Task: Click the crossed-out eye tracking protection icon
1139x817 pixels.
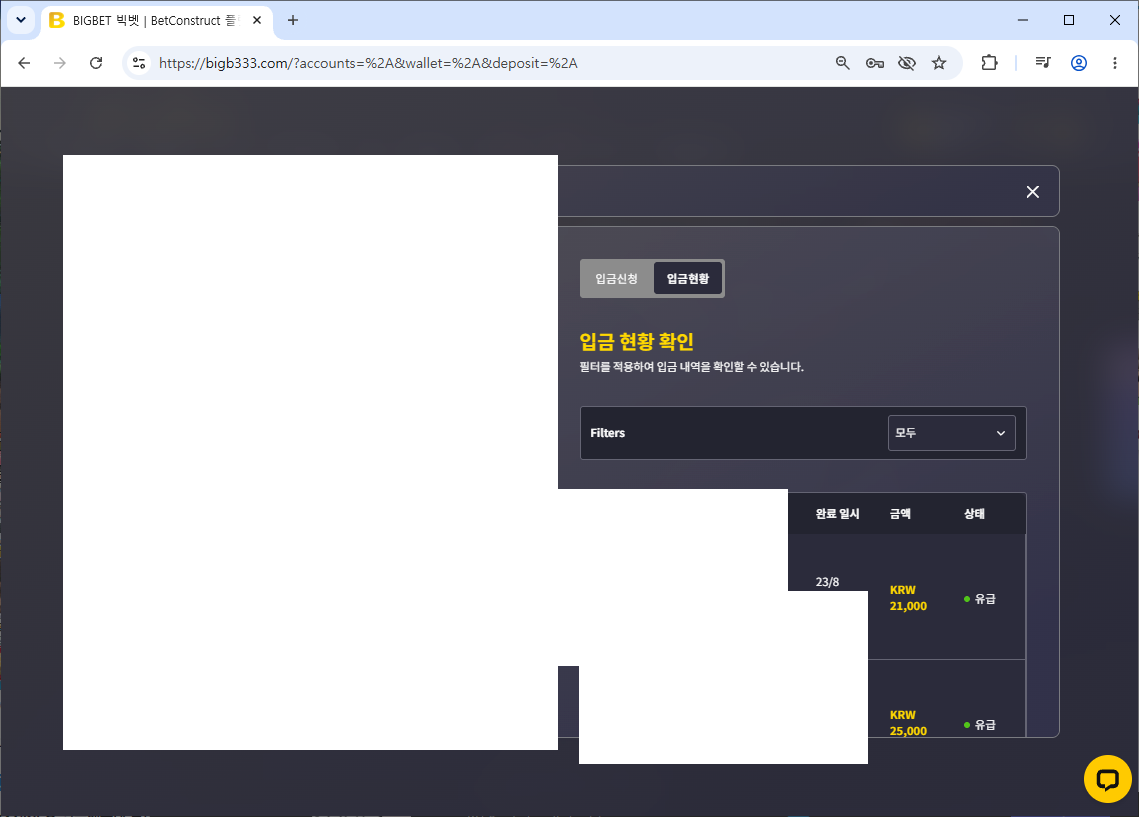Action: click(x=907, y=63)
